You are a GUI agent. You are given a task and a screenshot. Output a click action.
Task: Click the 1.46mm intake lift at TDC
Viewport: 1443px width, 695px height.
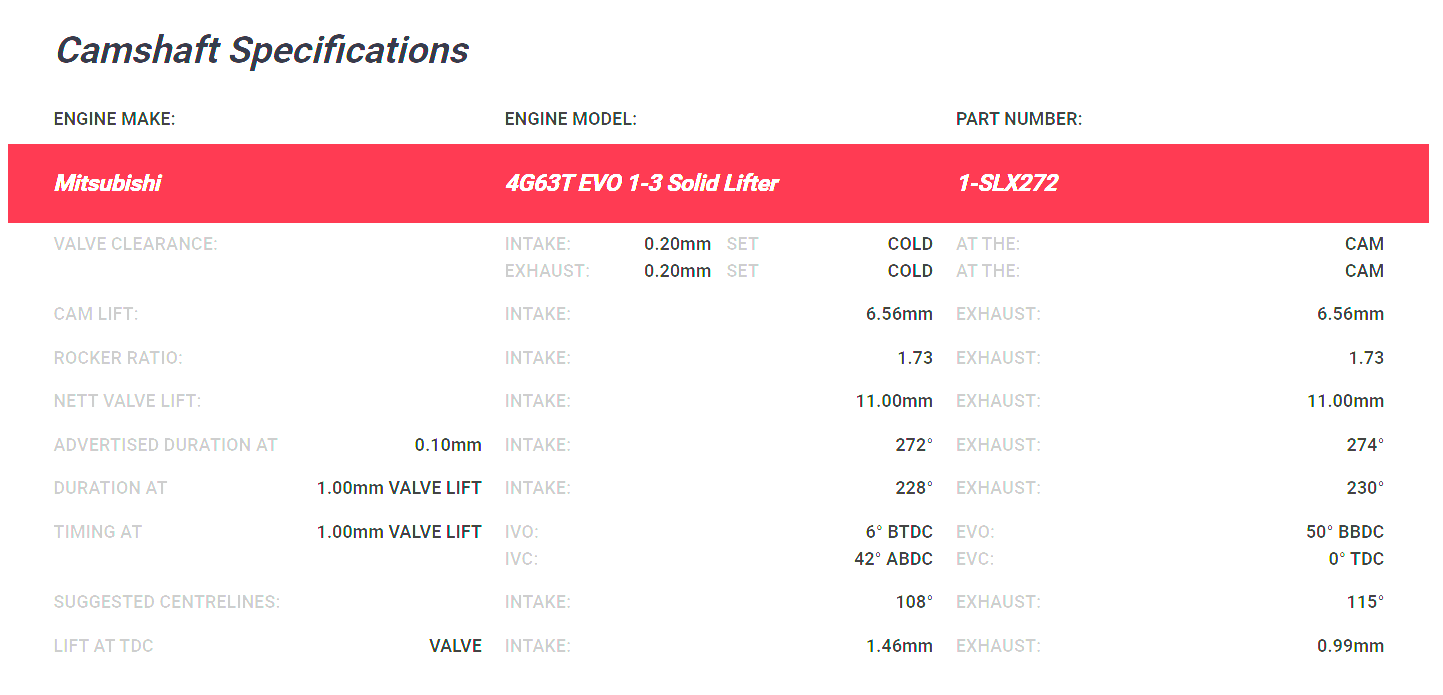(x=899, y=646)
